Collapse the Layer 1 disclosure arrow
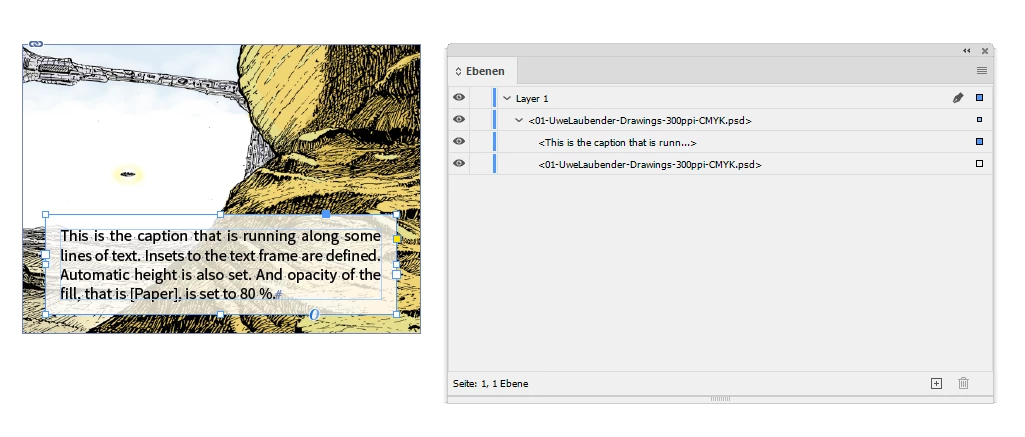The height and width of the screenshot is (437, 1025). tap(507, 98)
